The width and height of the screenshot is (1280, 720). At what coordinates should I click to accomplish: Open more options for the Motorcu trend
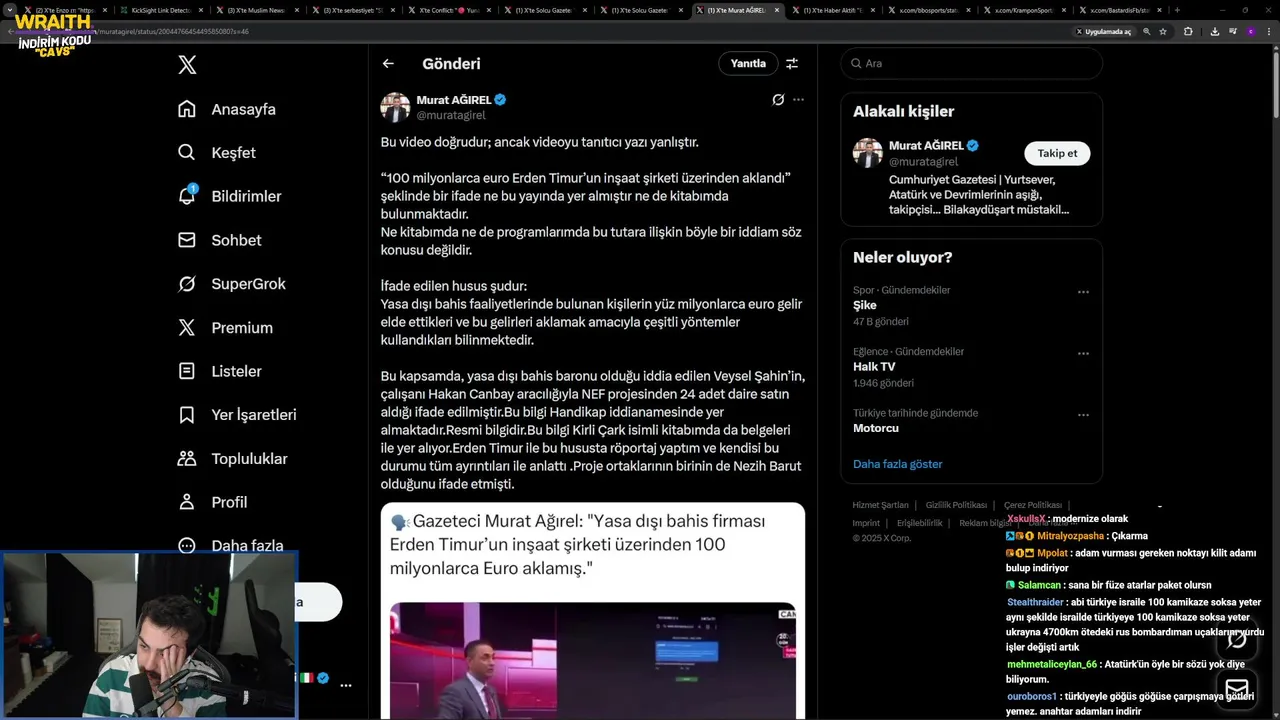pos(1083,415)
